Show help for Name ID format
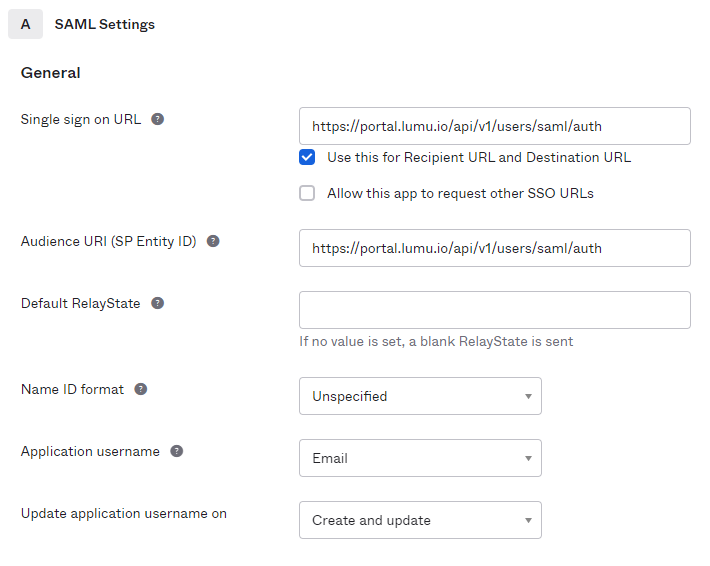Image resolution: width=710 pixels, height=566 pixels. tap(141, 389)
